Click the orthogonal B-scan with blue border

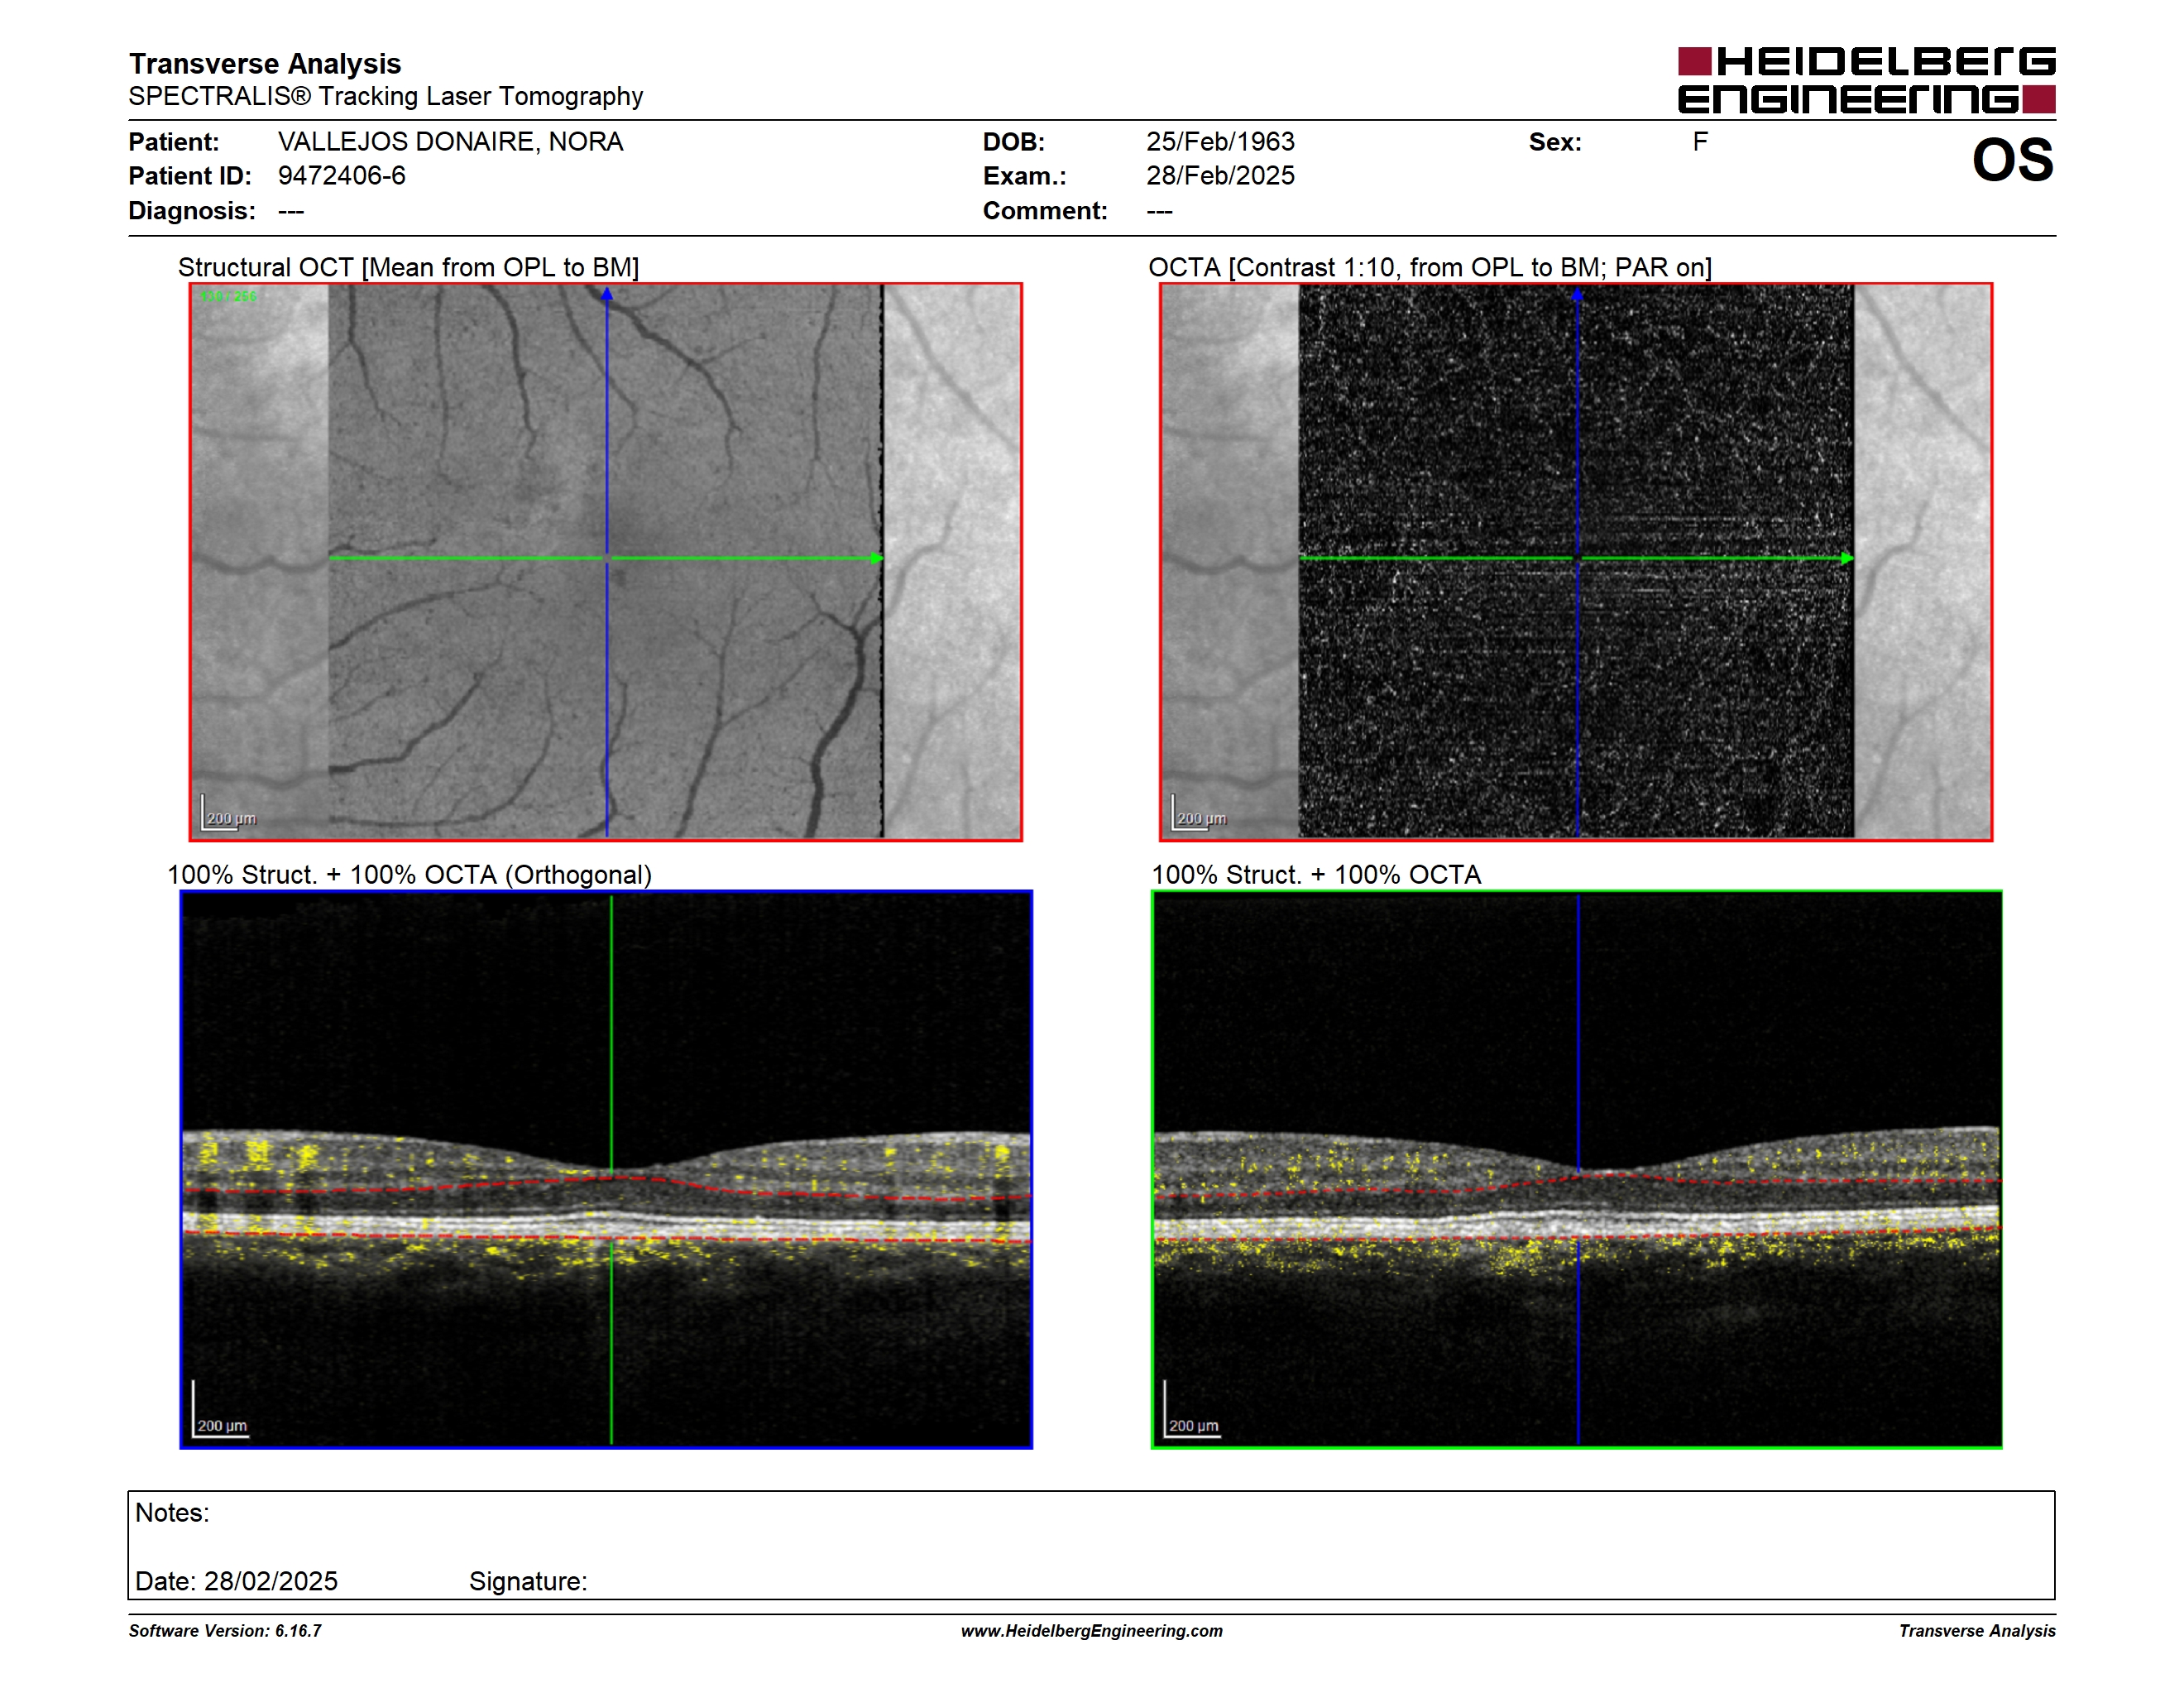click(x=606, y=1169)
